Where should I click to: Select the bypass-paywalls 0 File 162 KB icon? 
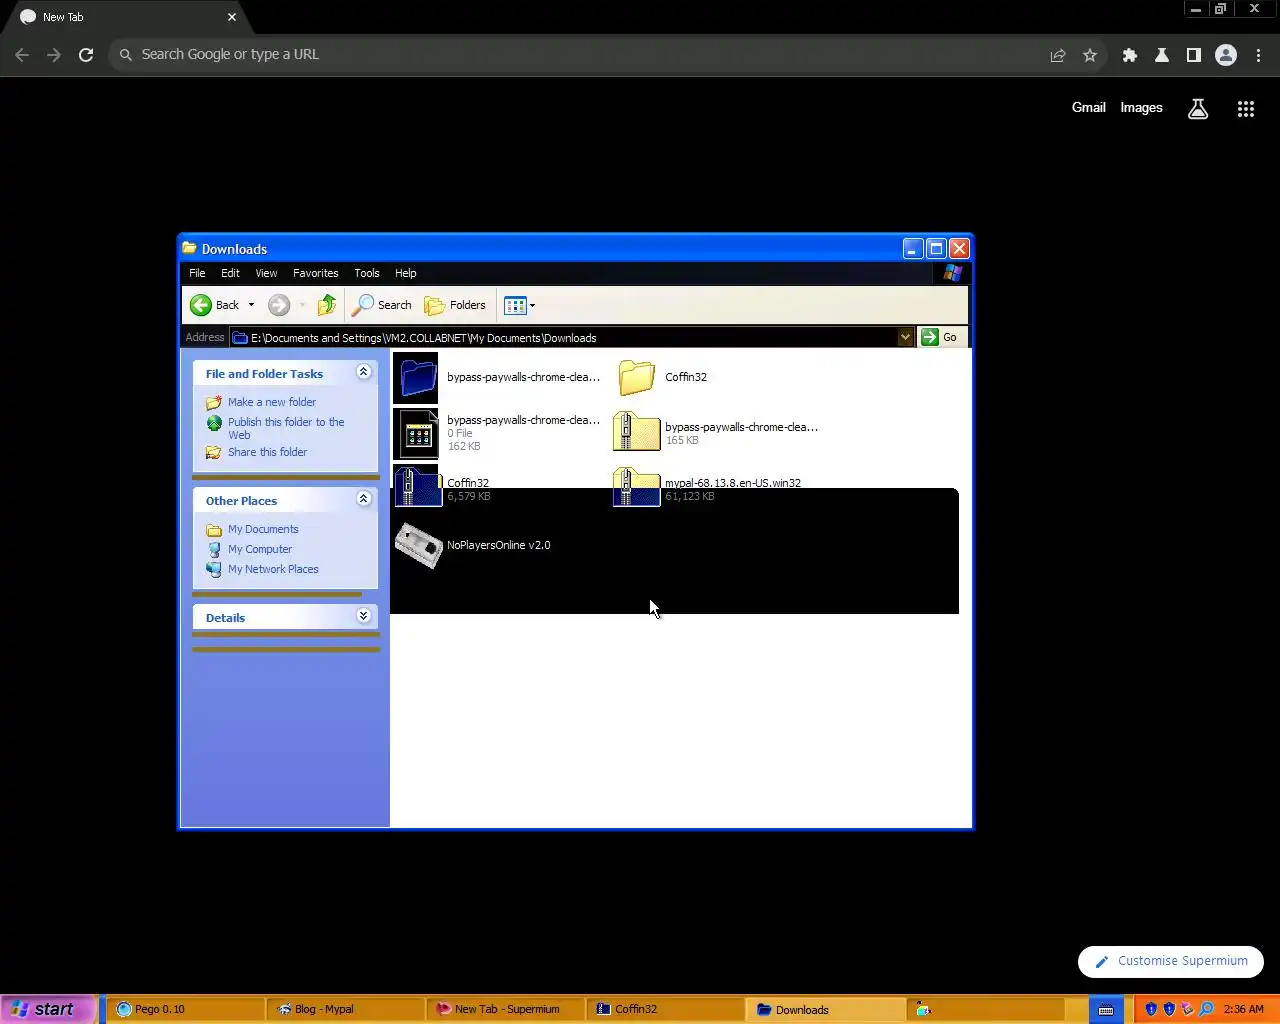coord(416,433)
